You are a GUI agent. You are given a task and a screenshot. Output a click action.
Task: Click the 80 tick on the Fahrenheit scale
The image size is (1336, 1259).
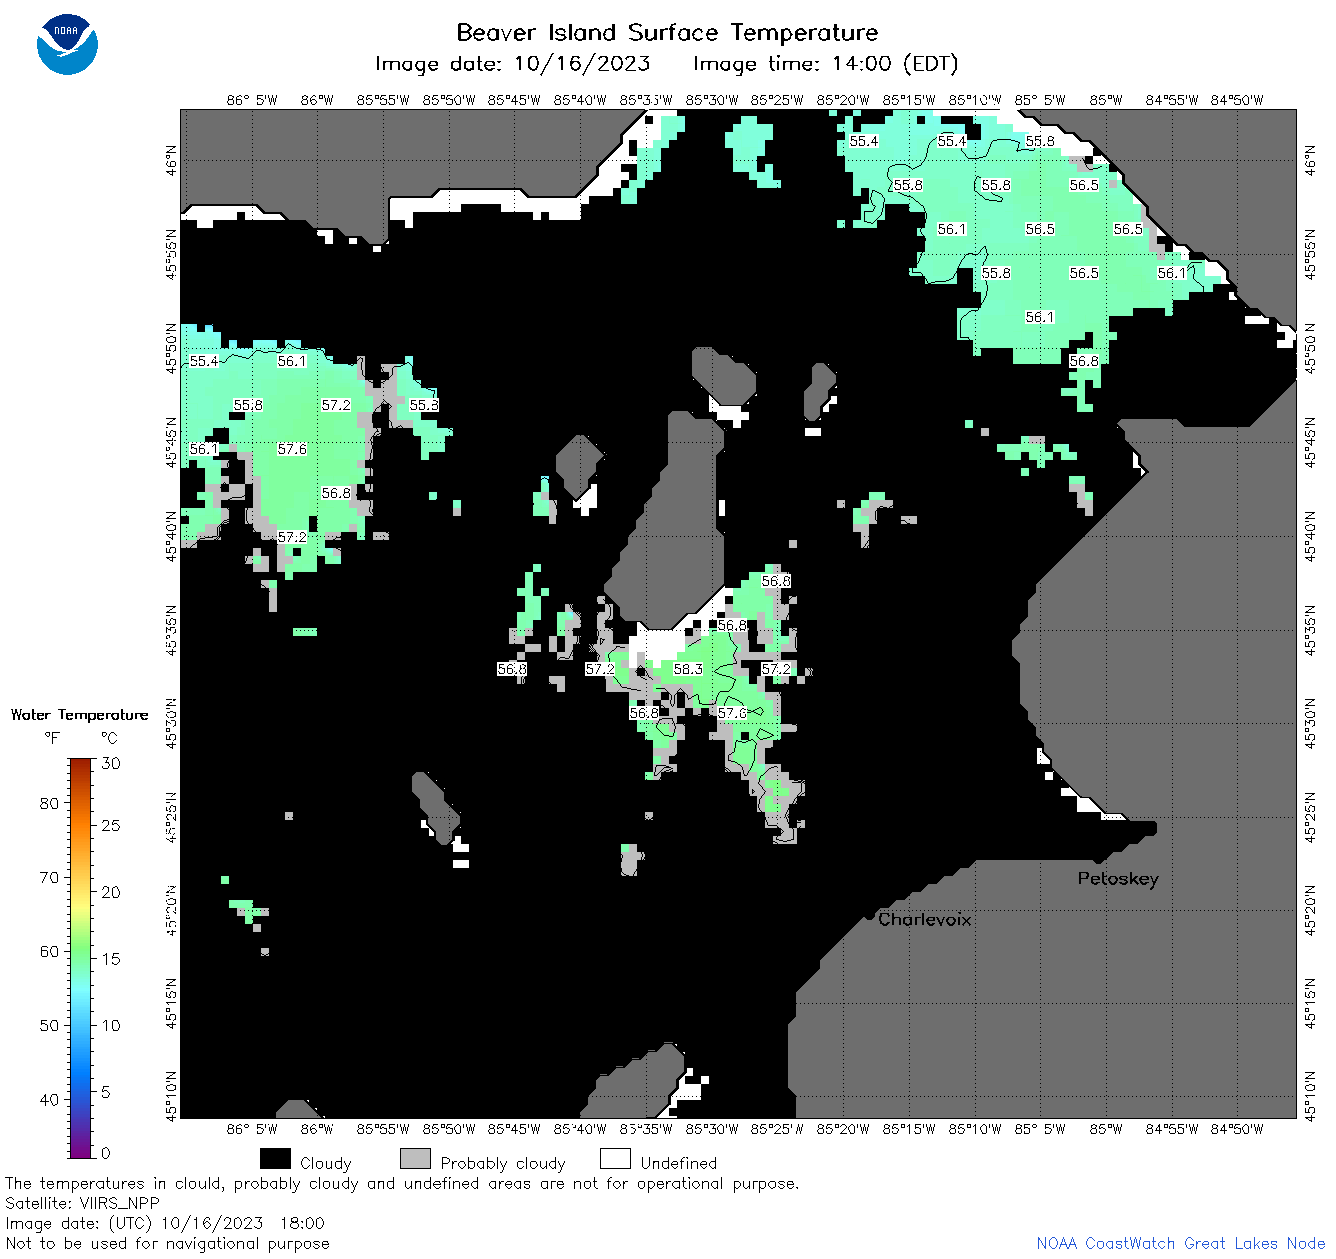click(x=49, y=803)
